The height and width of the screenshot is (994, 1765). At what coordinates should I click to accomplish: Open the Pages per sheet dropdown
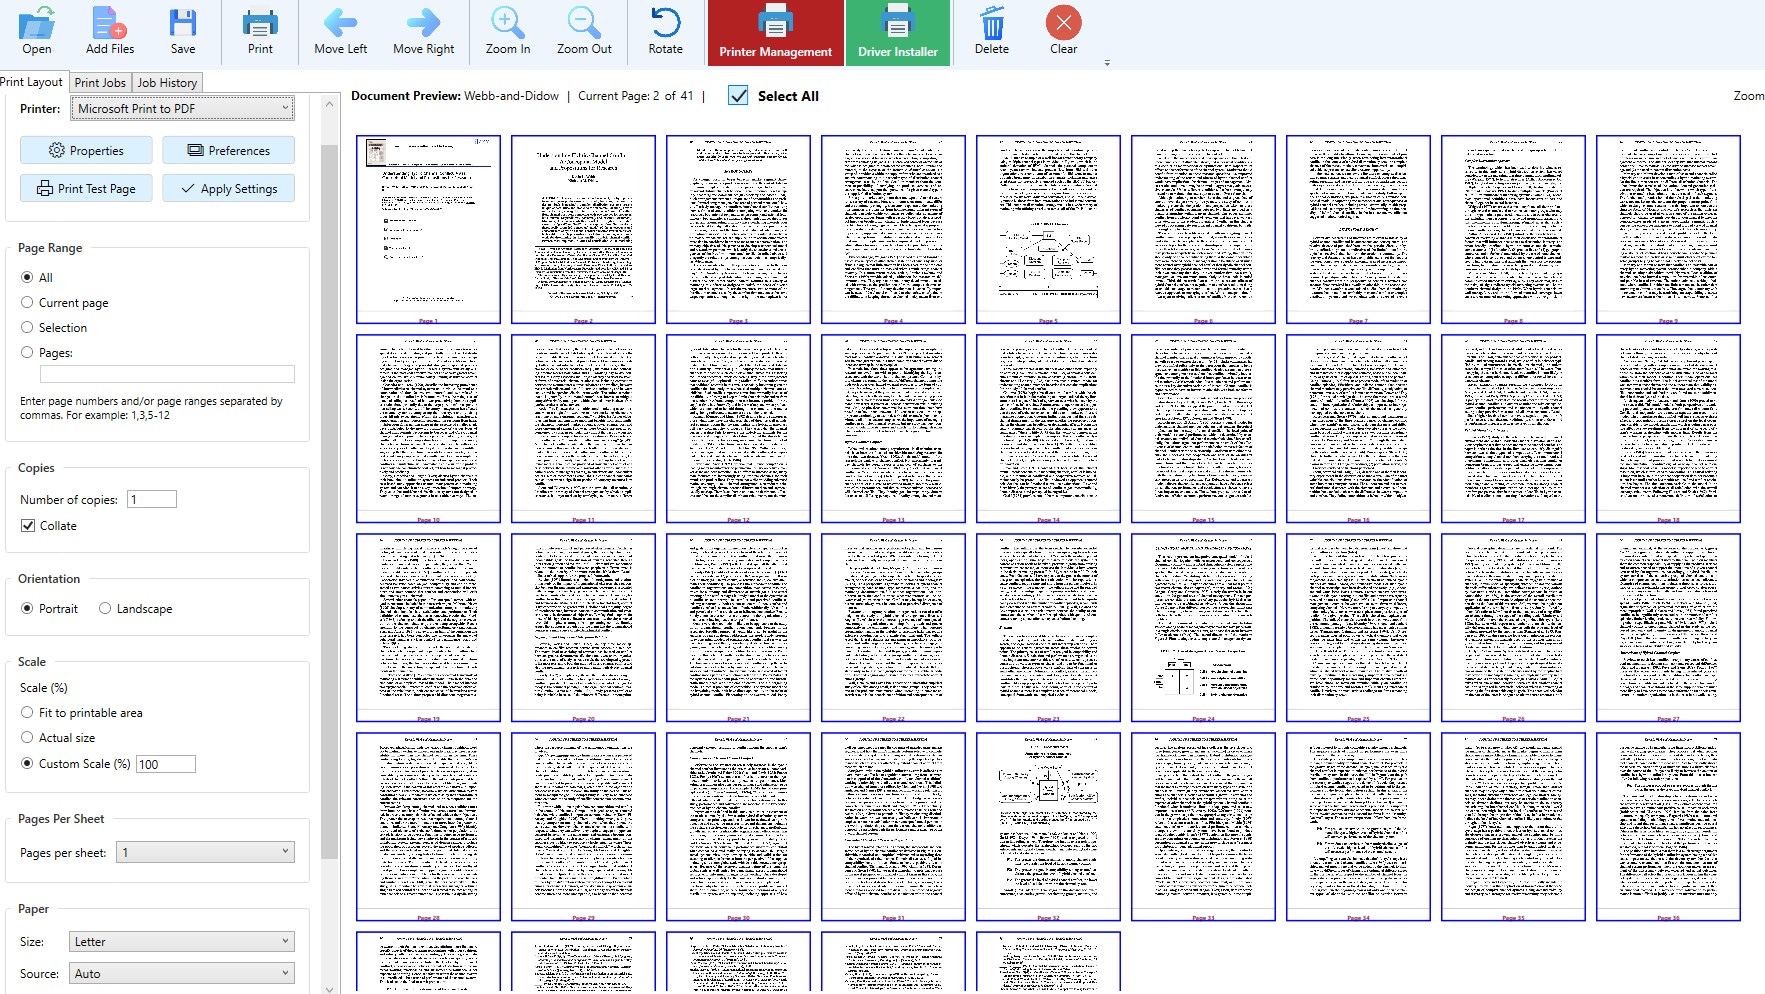point(204,851)
